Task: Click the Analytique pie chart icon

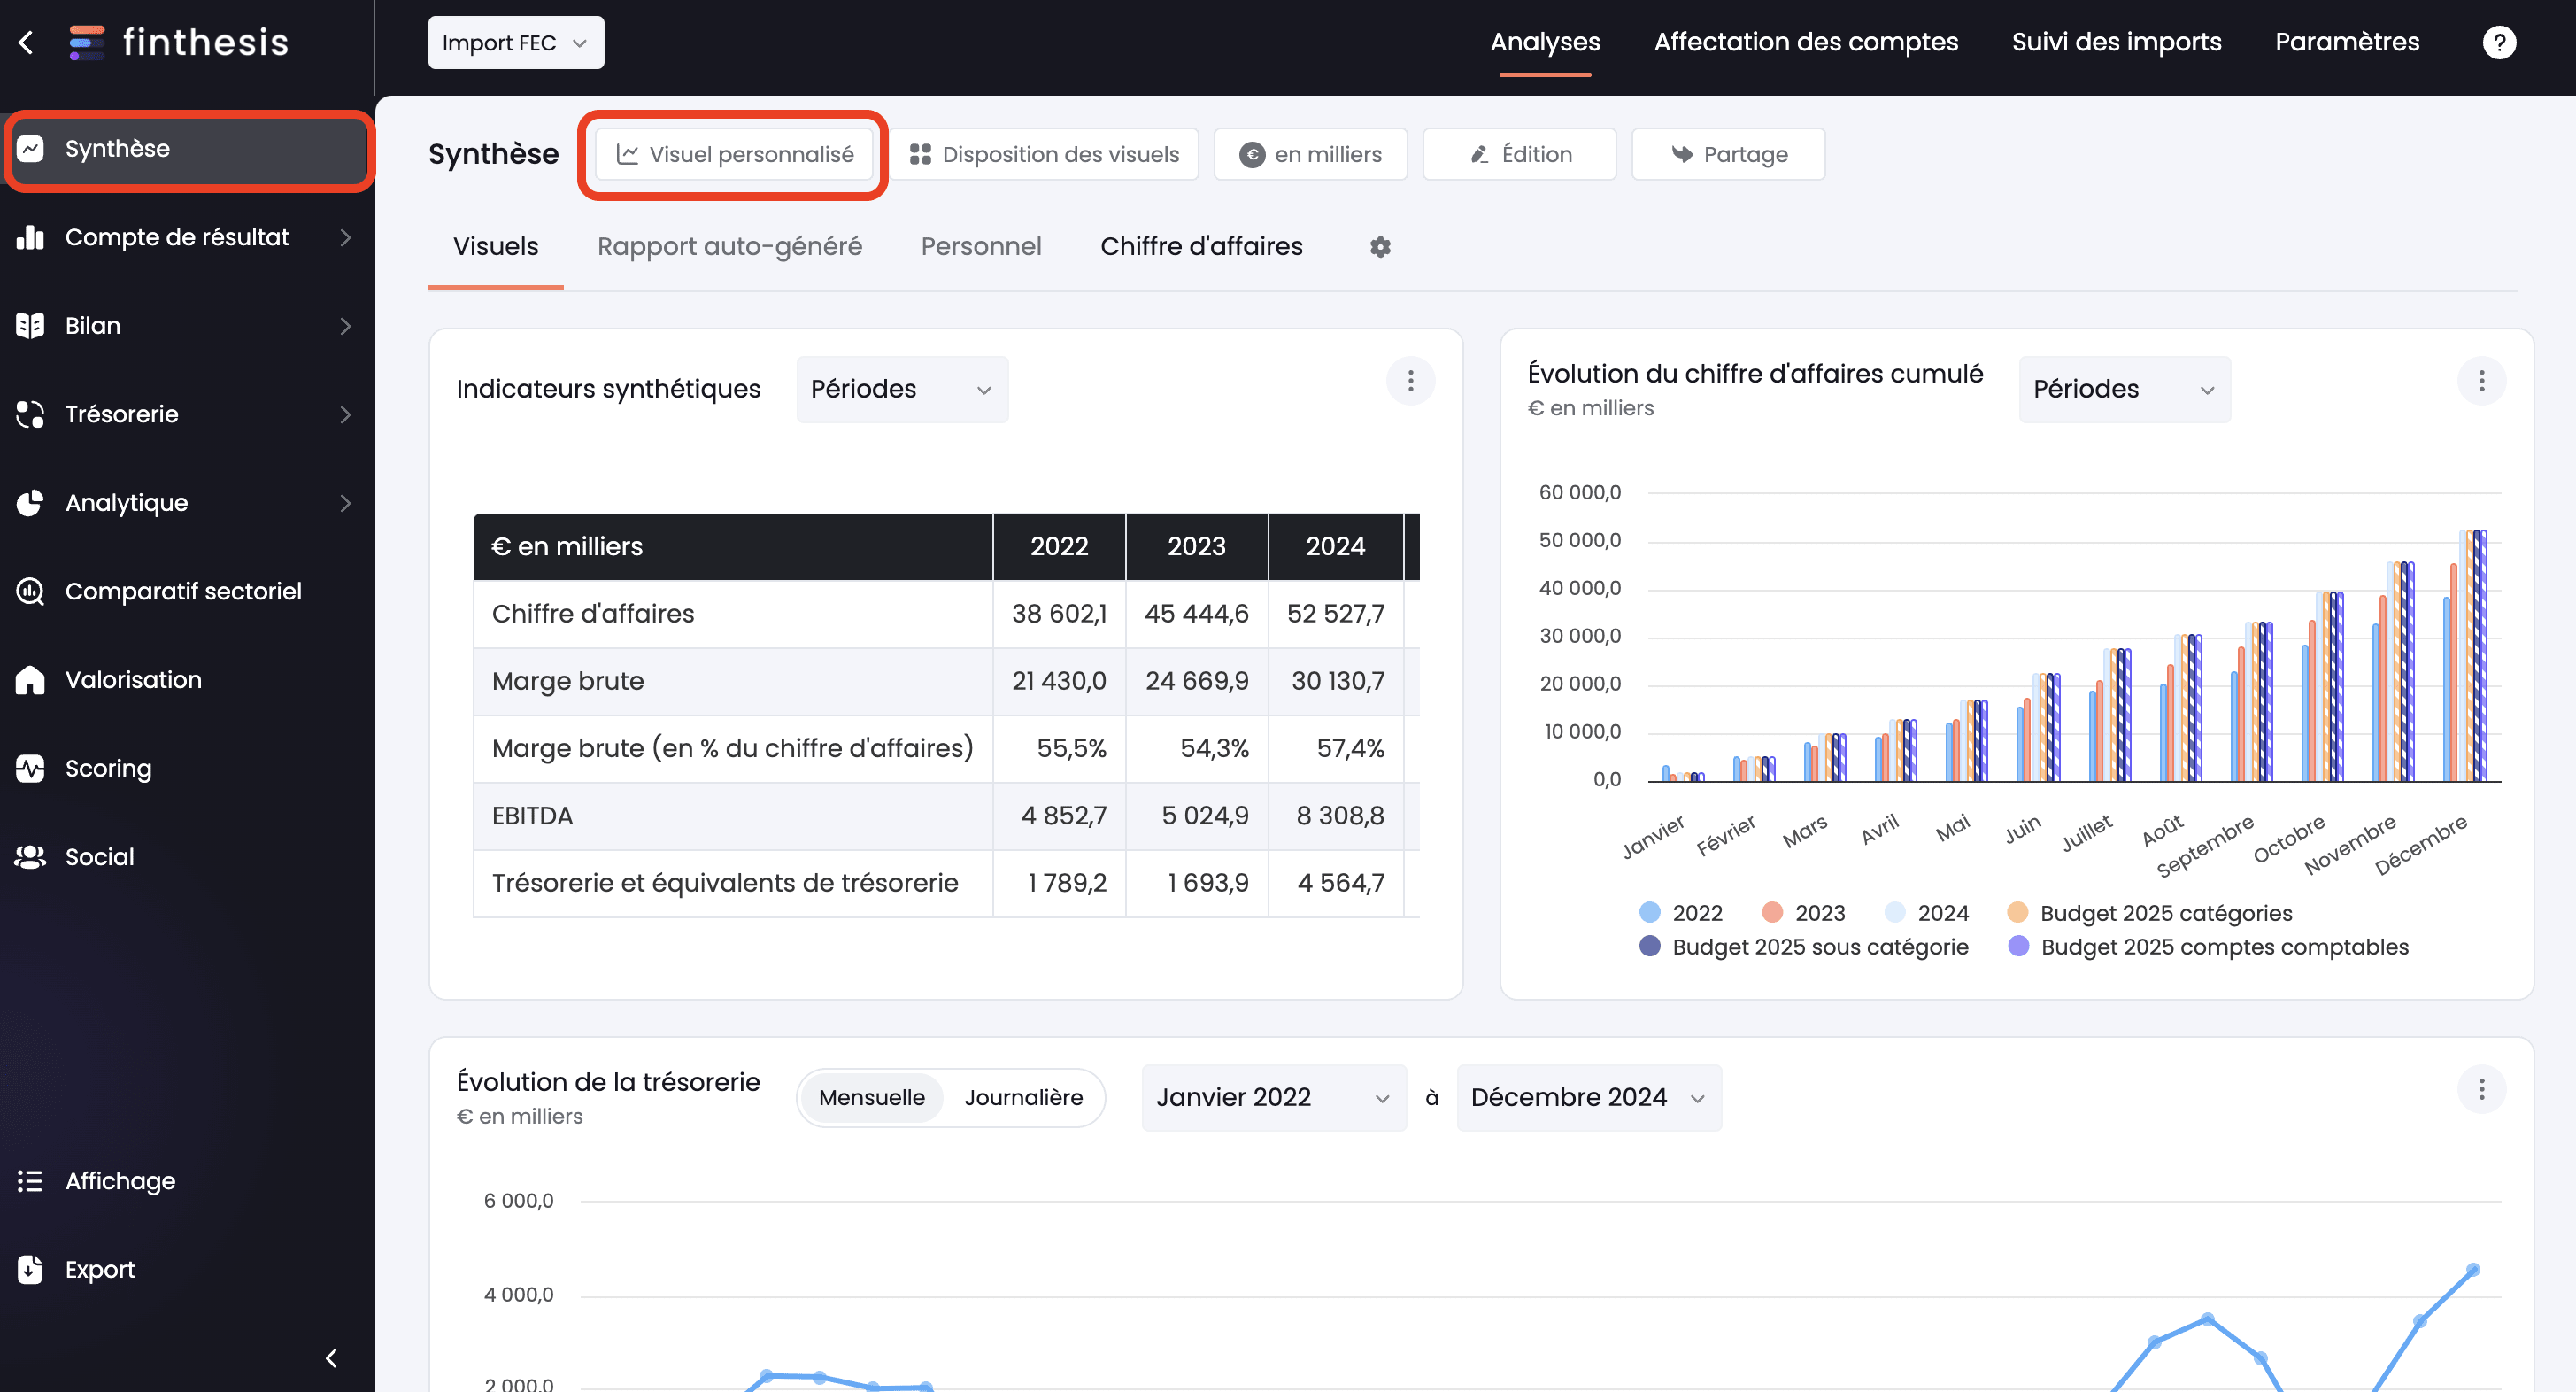Action: 31,502
